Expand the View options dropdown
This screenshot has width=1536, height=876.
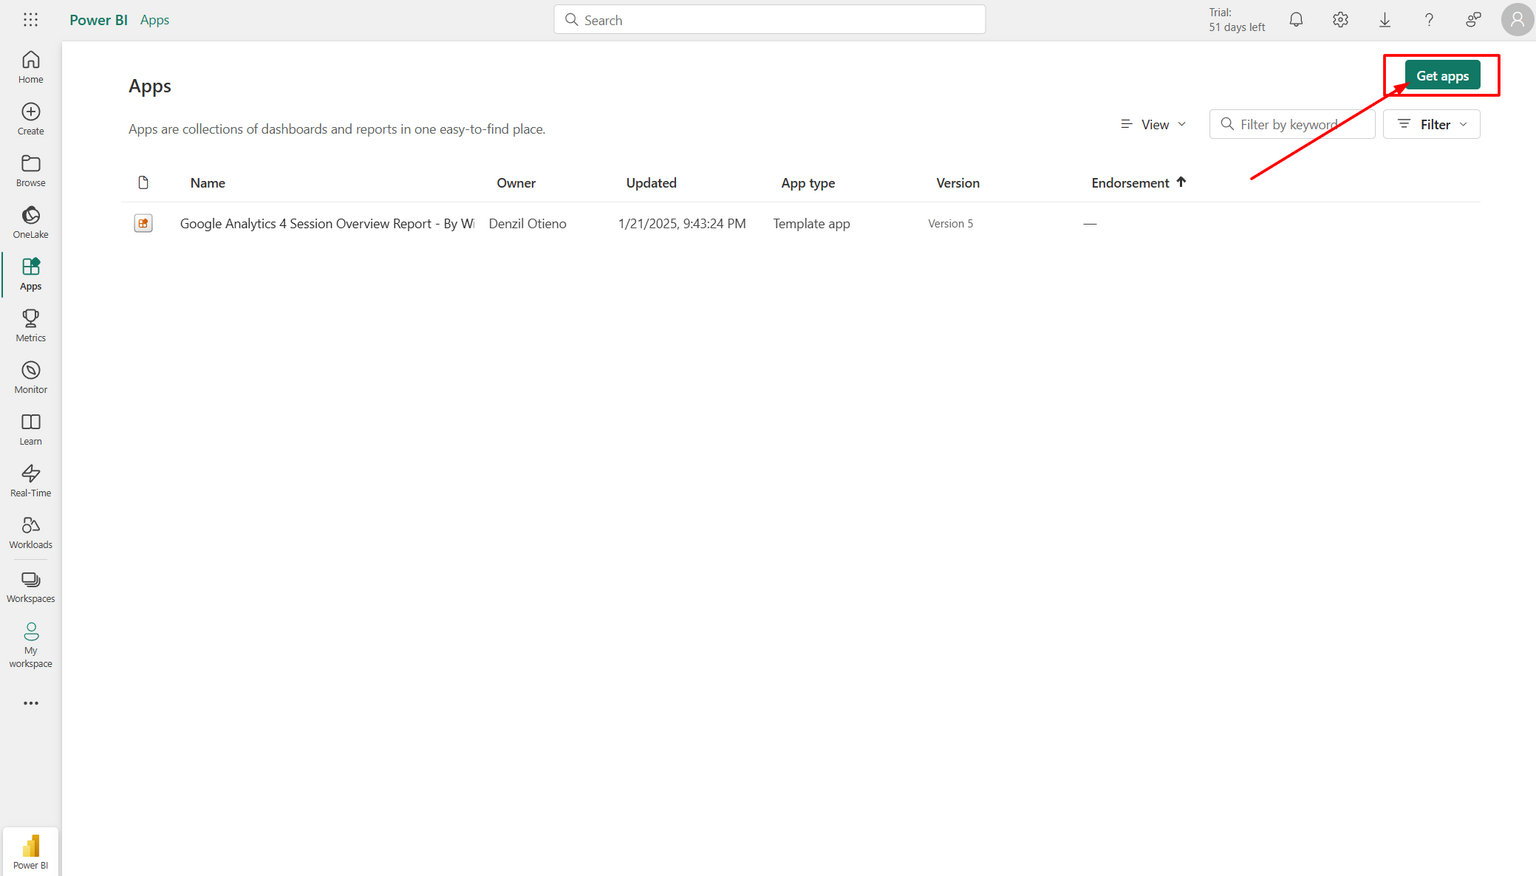pyautogui.click(x=1153, y=124)
